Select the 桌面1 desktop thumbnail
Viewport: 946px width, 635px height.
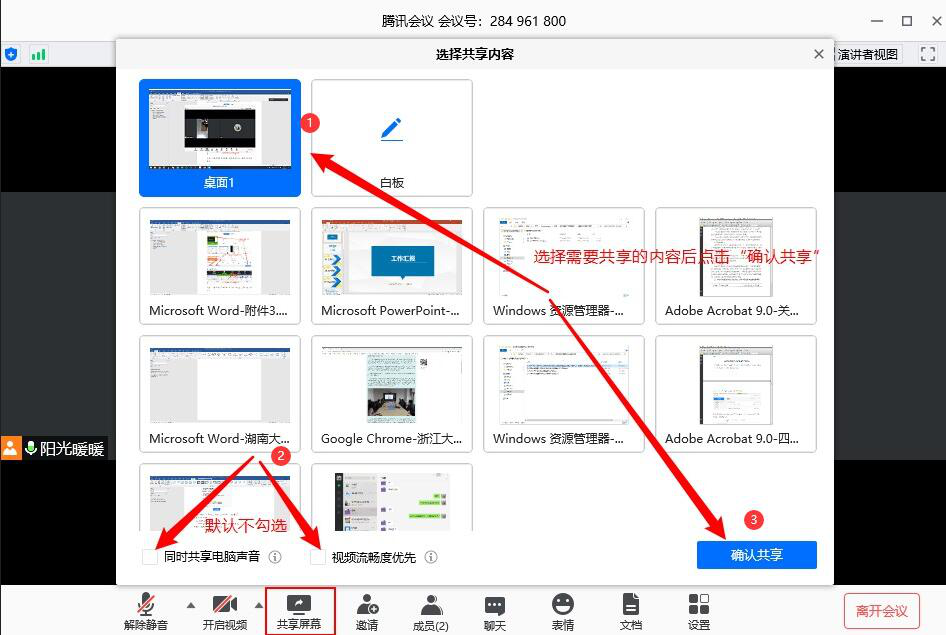point(220,137)
